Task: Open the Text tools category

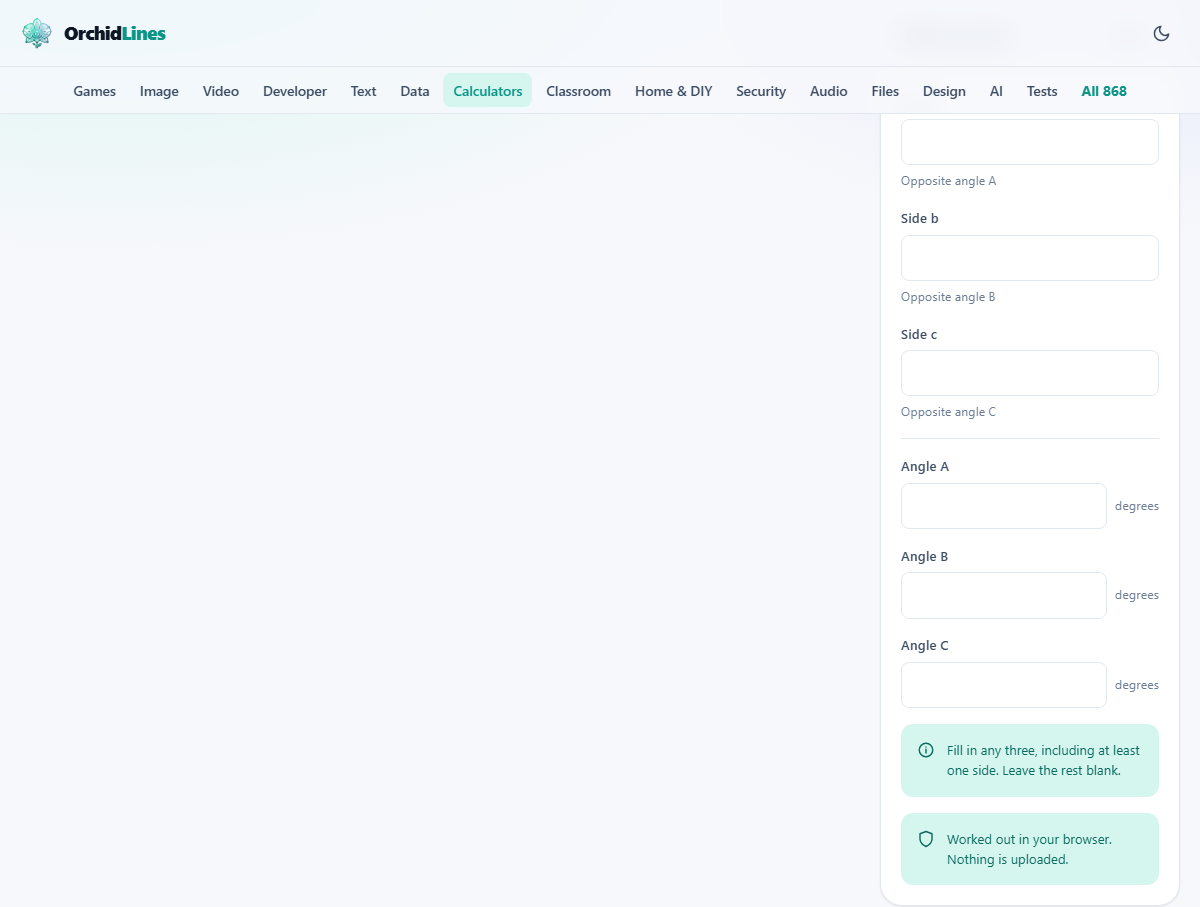Action: (363, 91)
